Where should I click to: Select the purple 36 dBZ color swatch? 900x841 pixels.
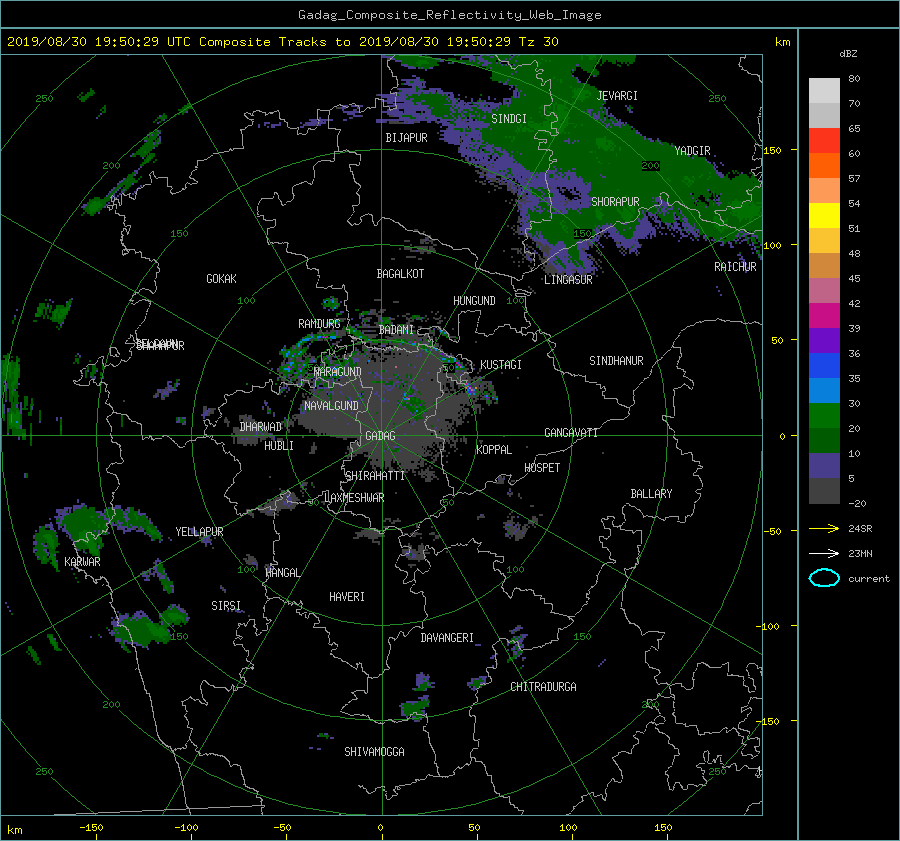[824, 340]
